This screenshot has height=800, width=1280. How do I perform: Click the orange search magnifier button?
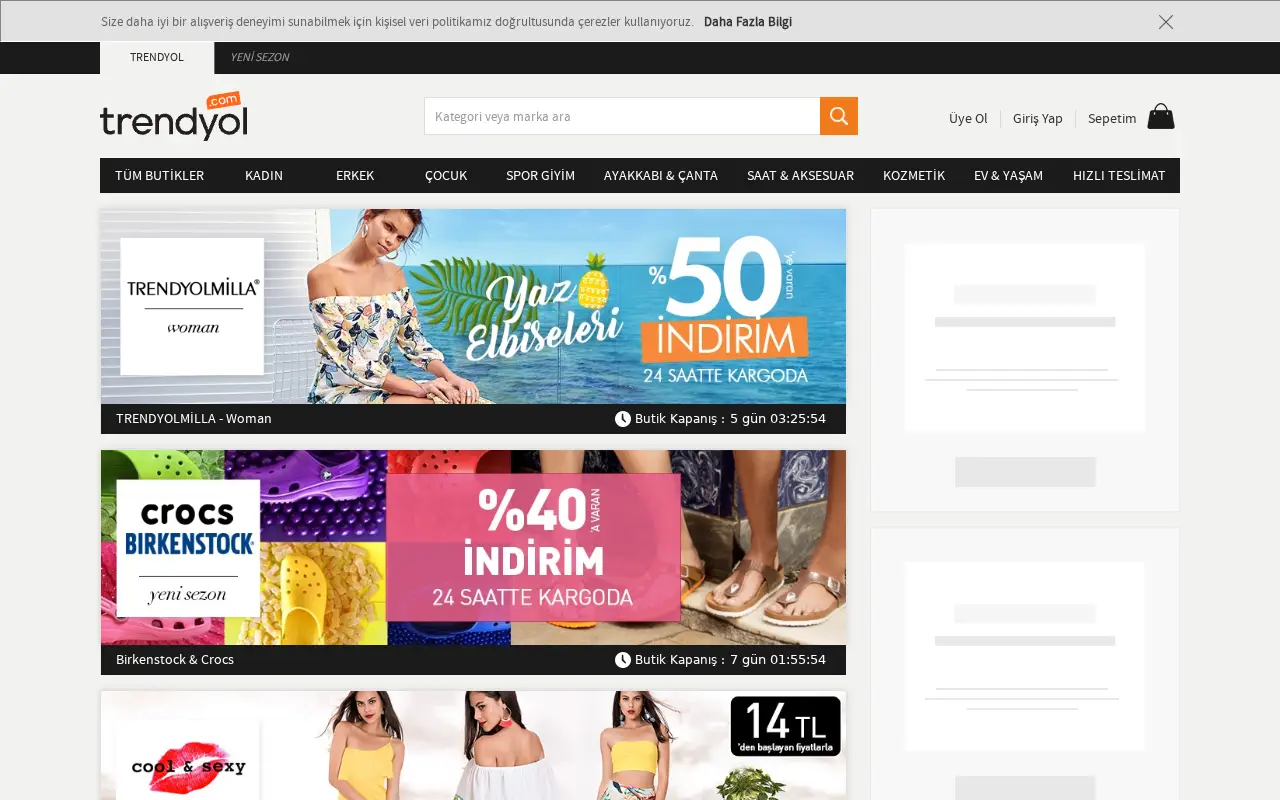point(839,116)
